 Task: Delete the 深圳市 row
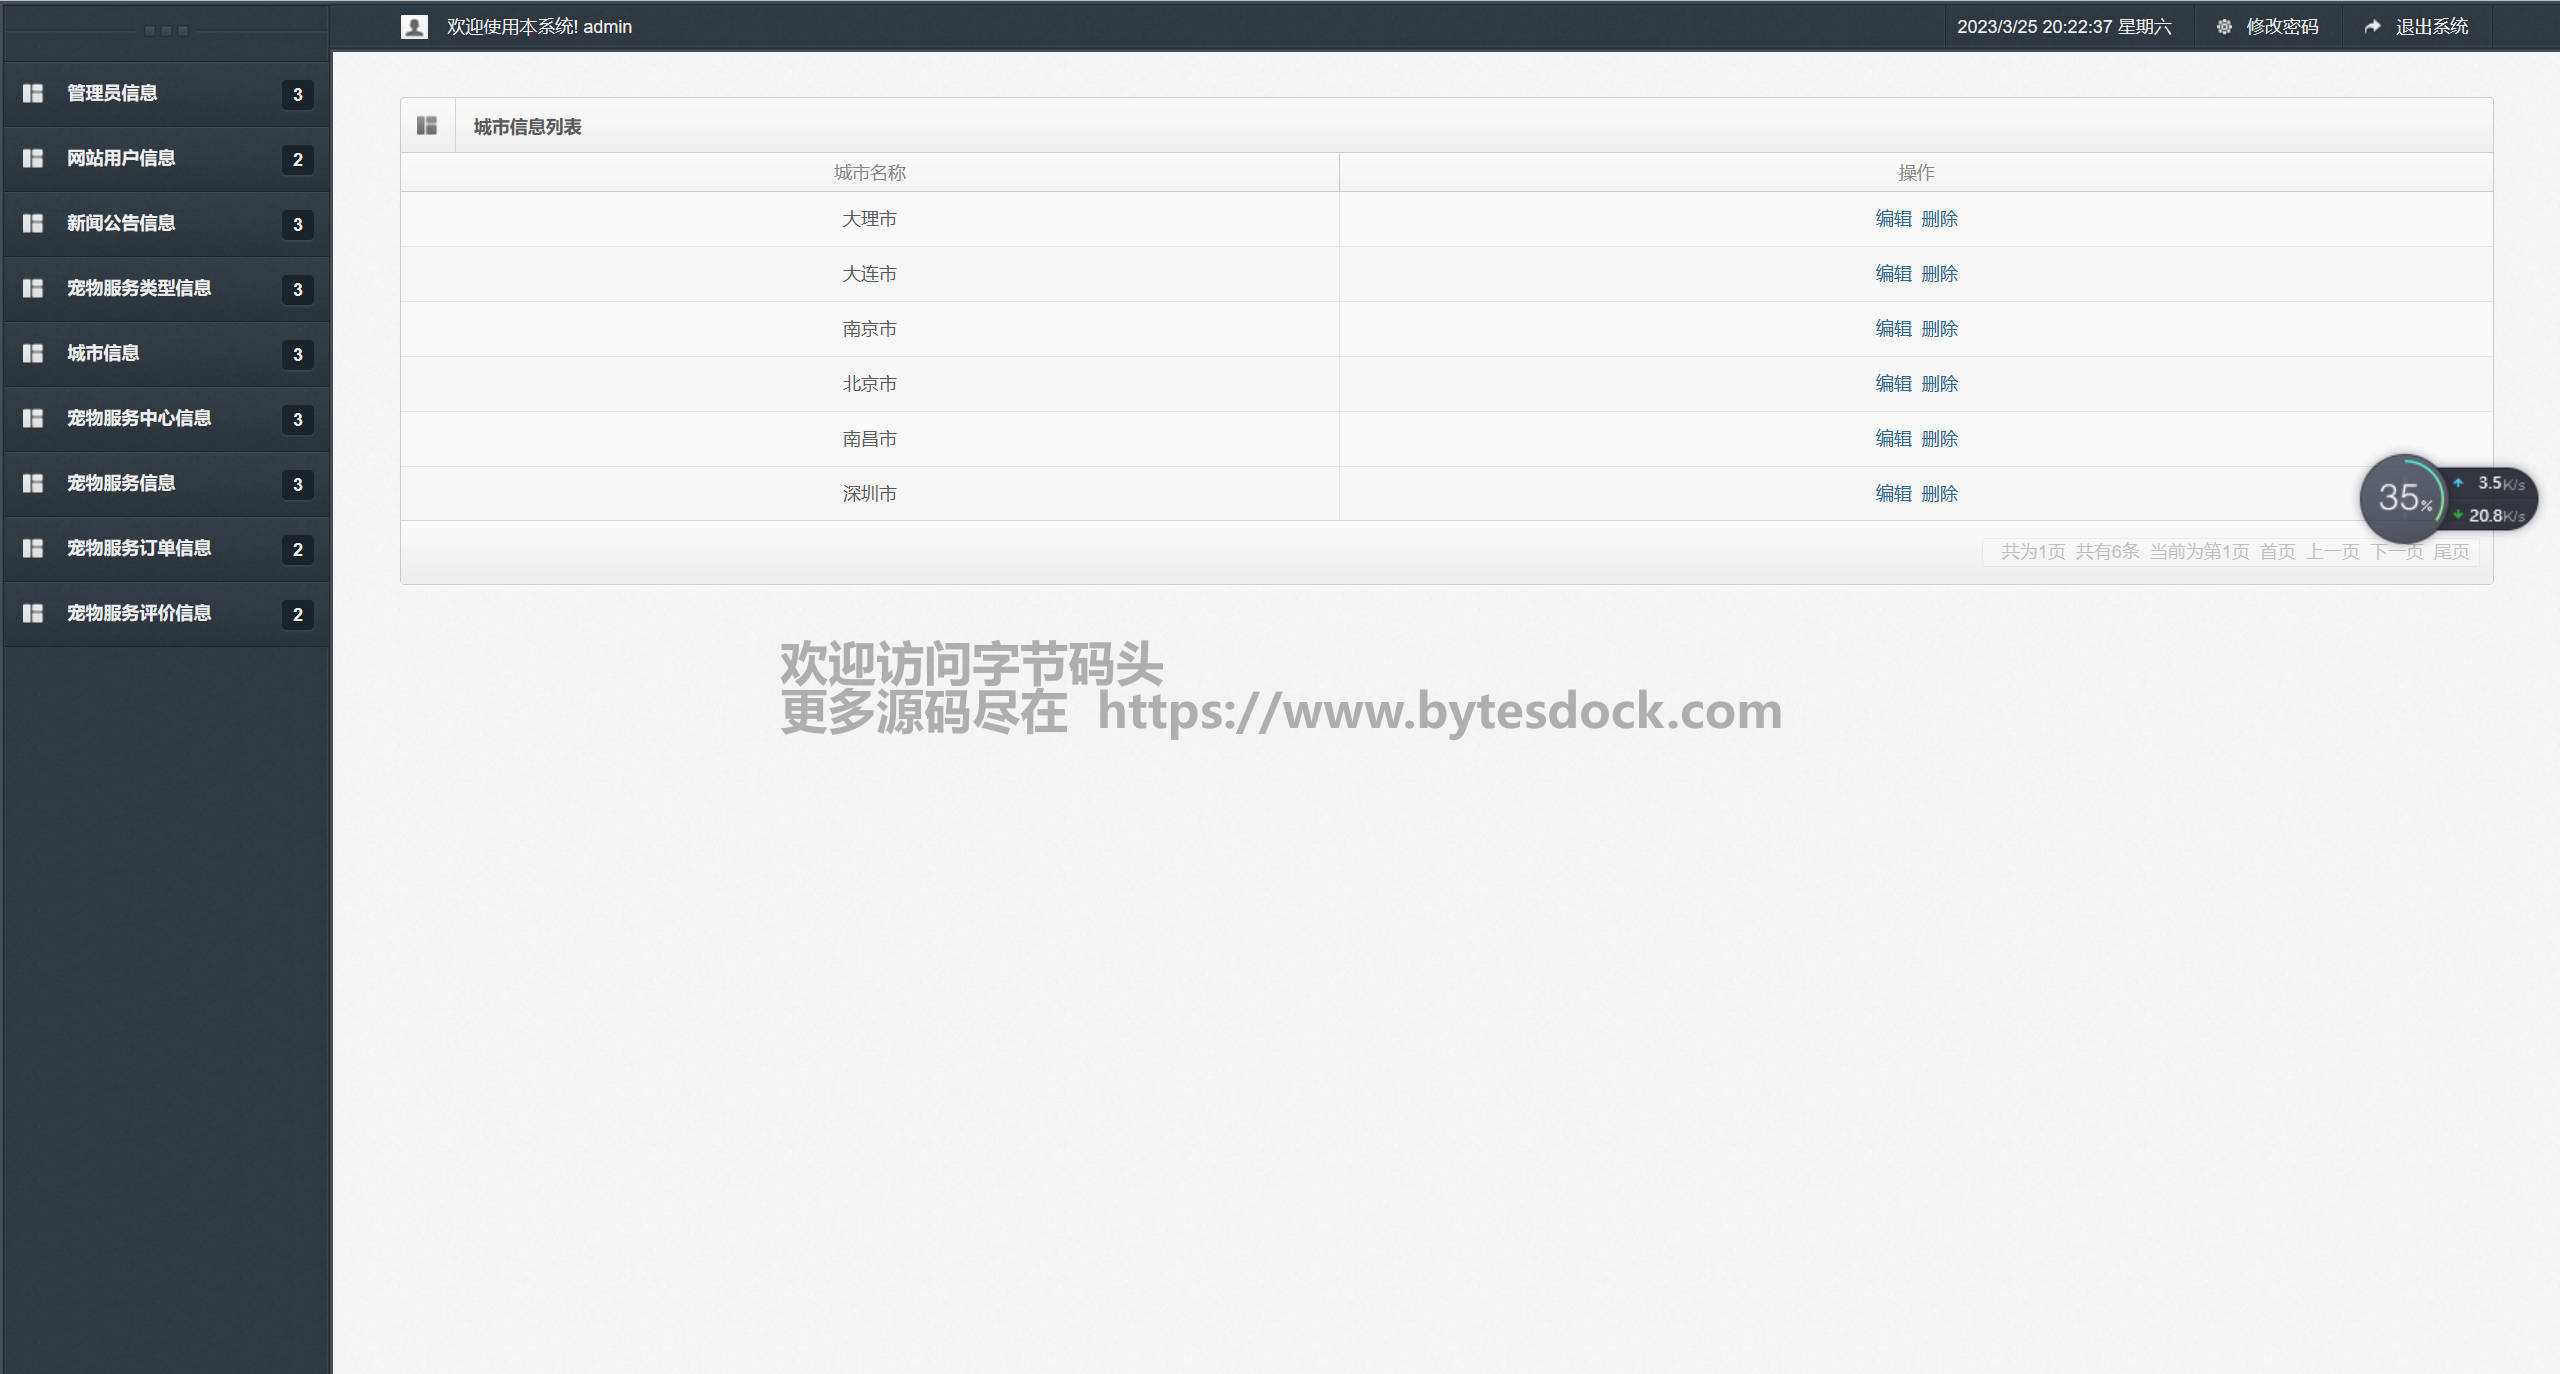(1939, 494)
